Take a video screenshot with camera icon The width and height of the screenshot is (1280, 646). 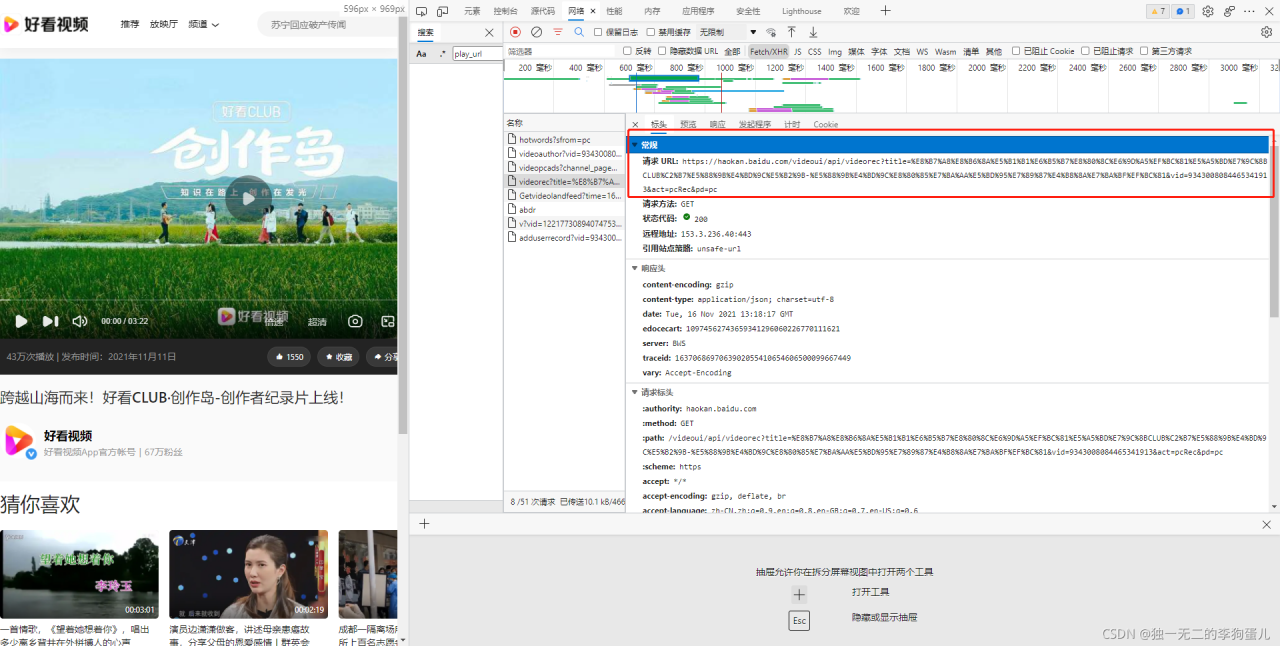coord(355,321)
